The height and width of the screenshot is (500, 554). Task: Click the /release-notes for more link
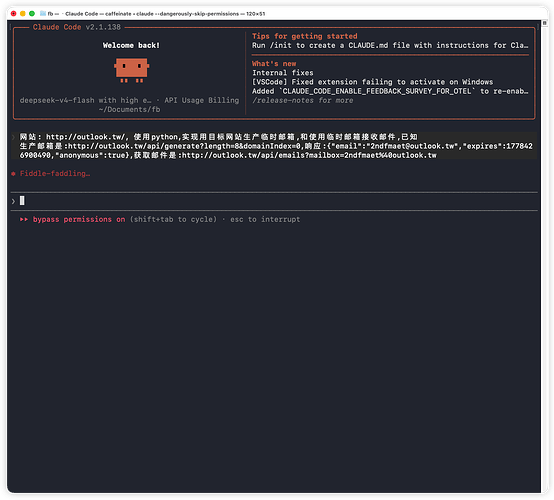pyautogui.click(x=302, y=100)
